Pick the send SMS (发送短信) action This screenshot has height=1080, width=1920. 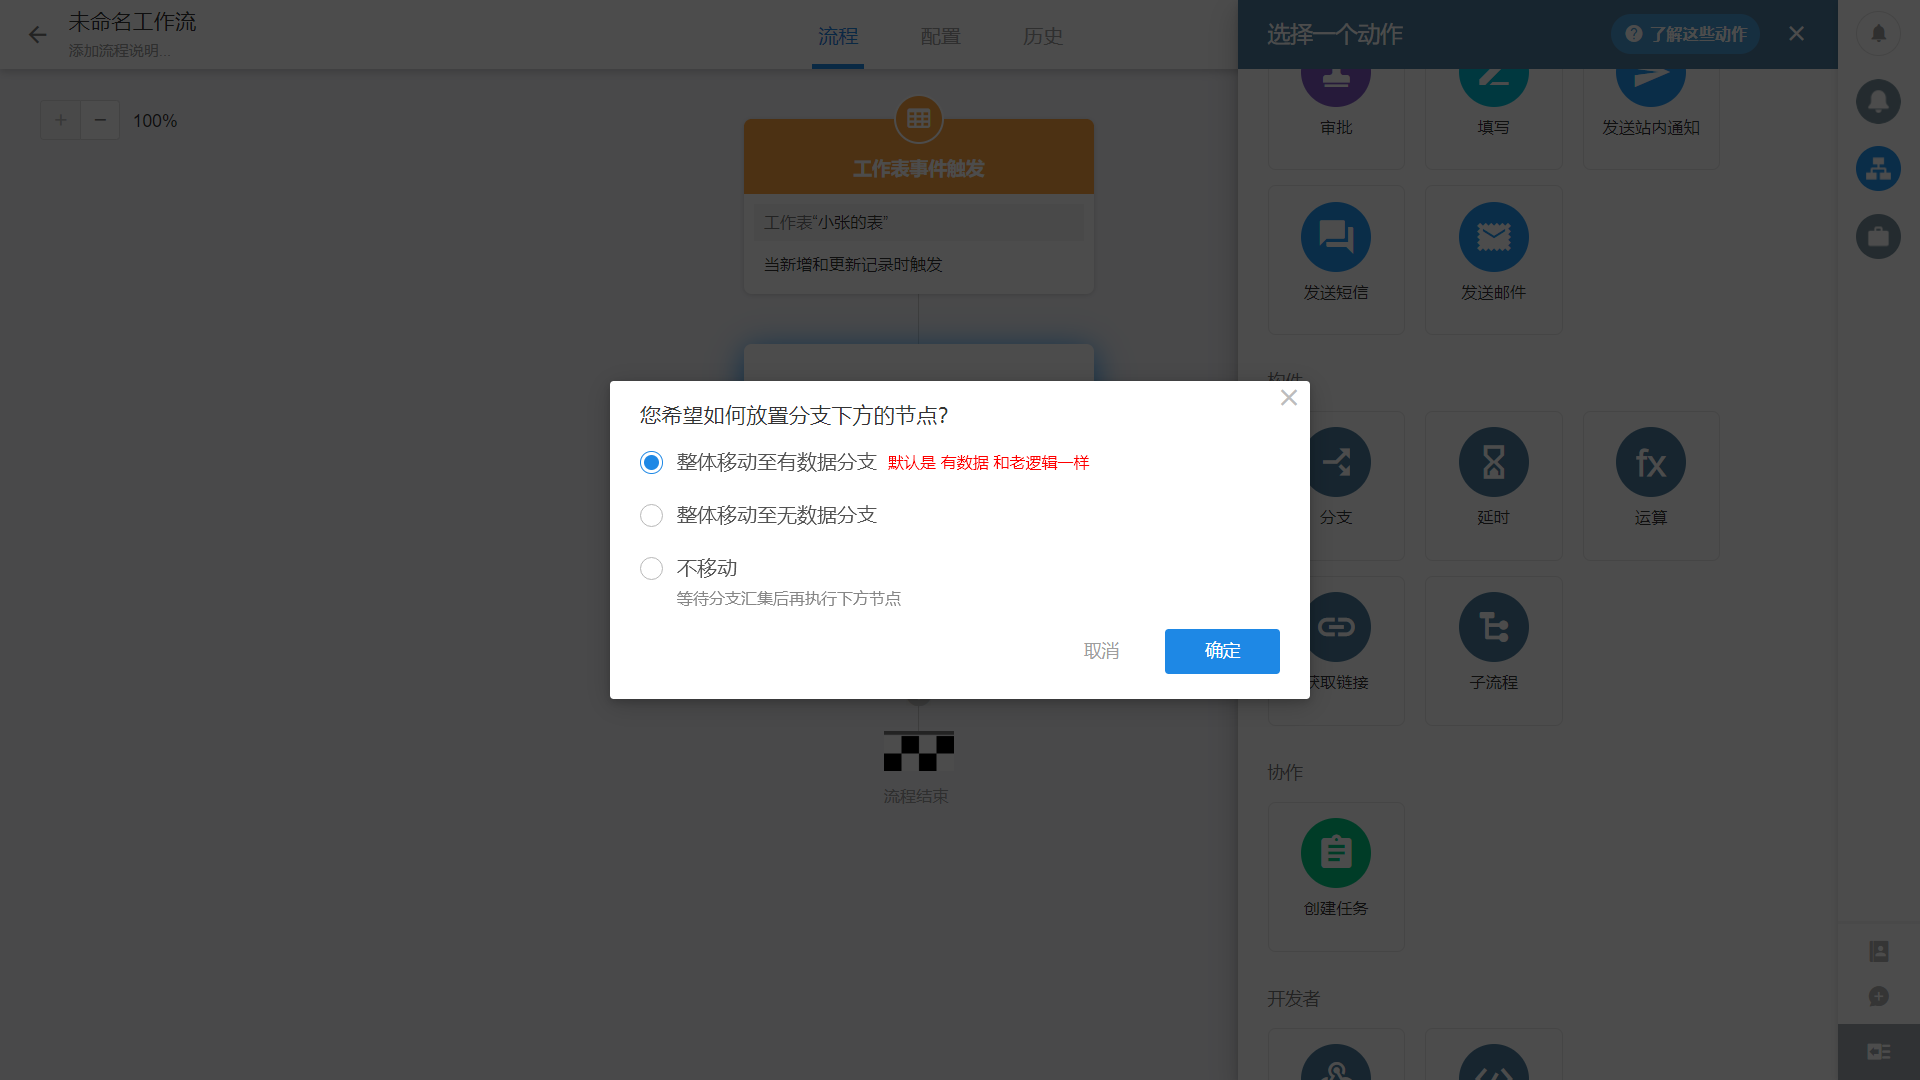[x=1335, y=238]
